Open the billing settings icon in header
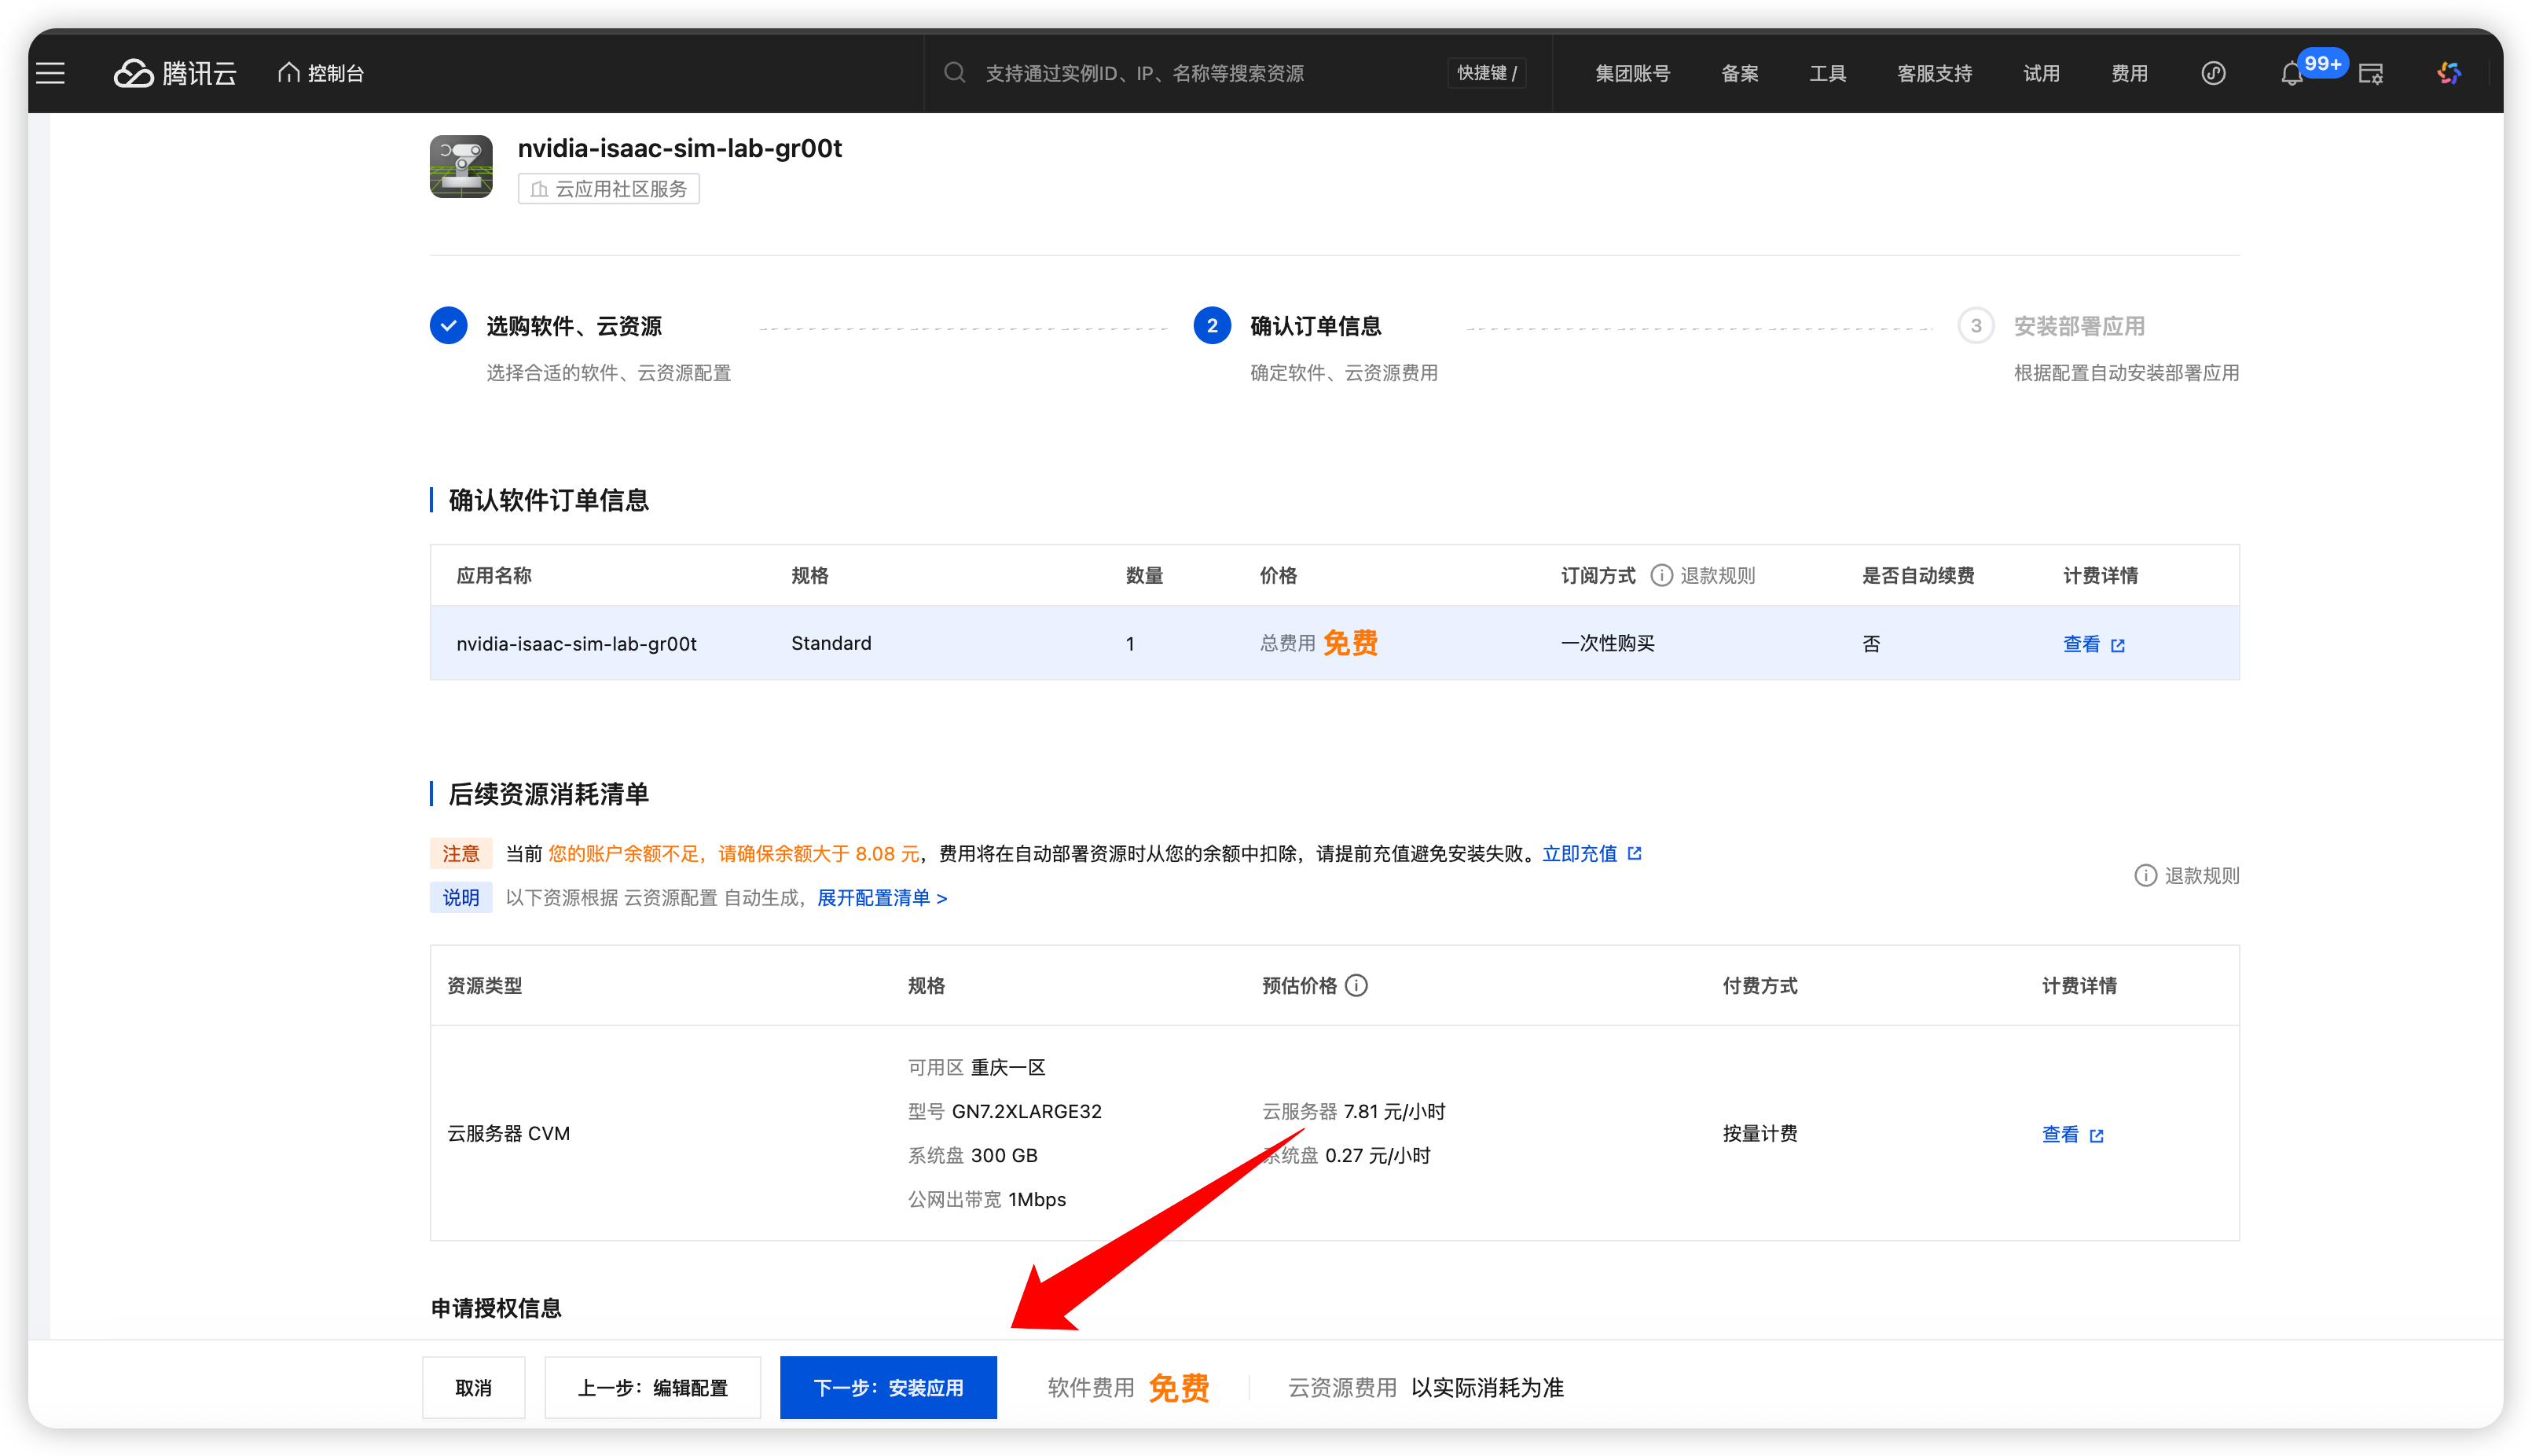The image size is (2532, 1456). click(2371, 73)
